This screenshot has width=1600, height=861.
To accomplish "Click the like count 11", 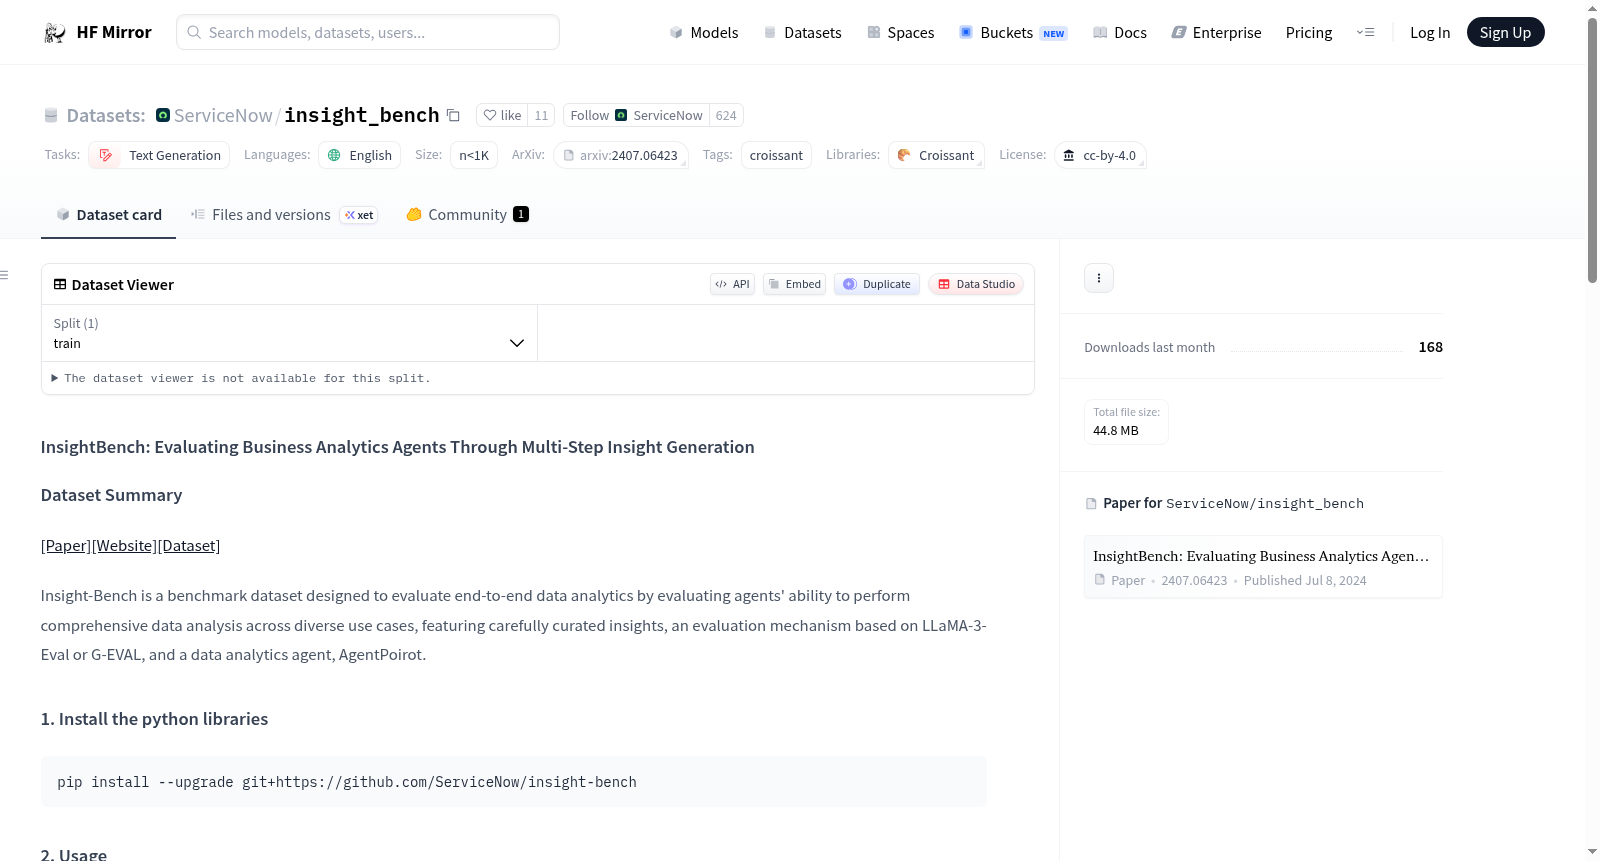I will coord(541,115).
